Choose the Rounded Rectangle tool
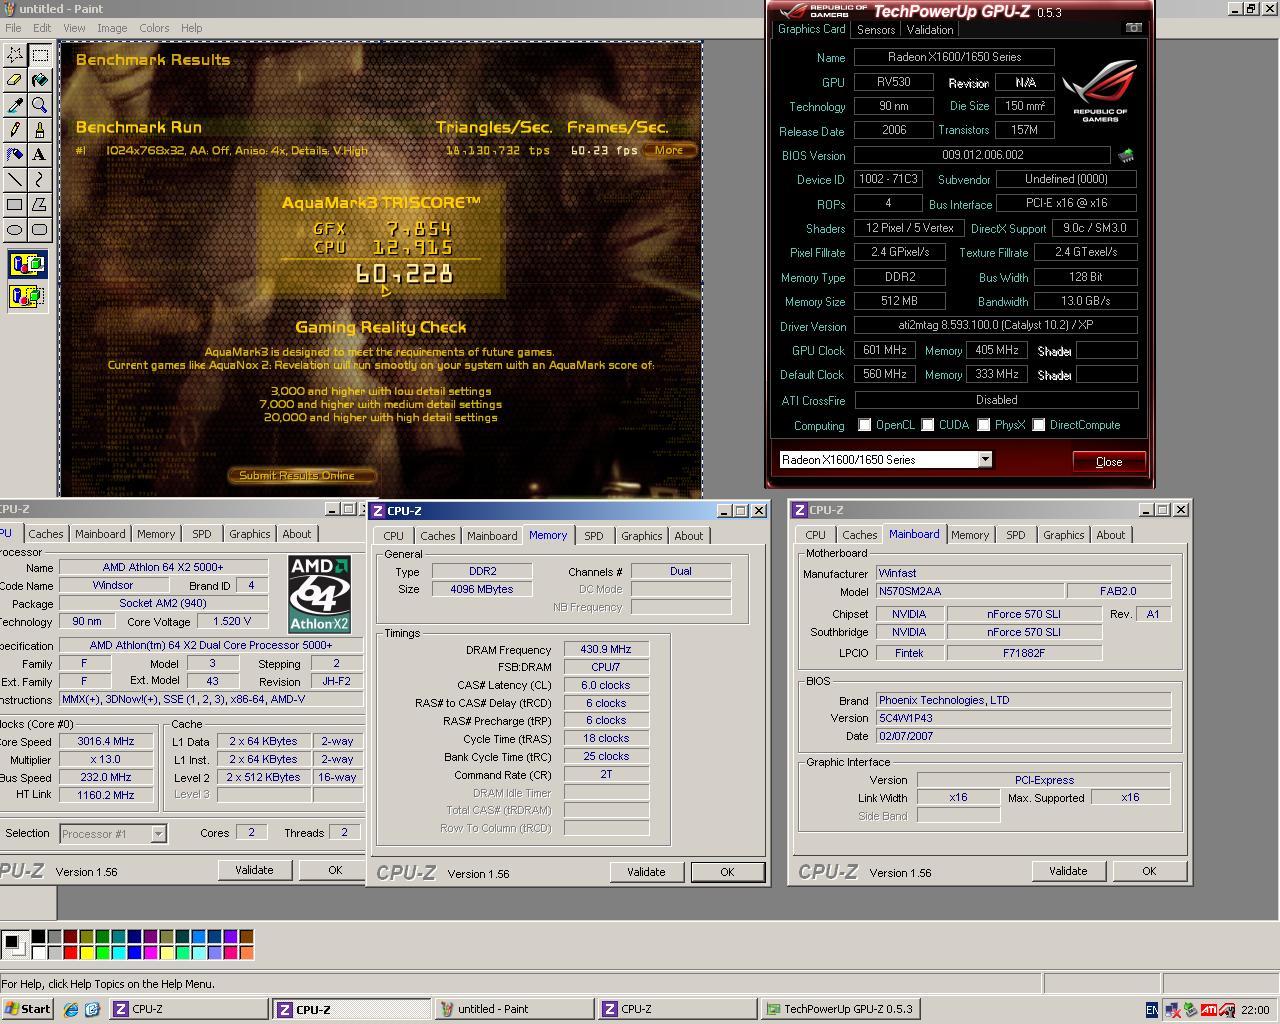Image resolution: width=1280 pixels, height=1024 pixels. [x=40, y=230]
